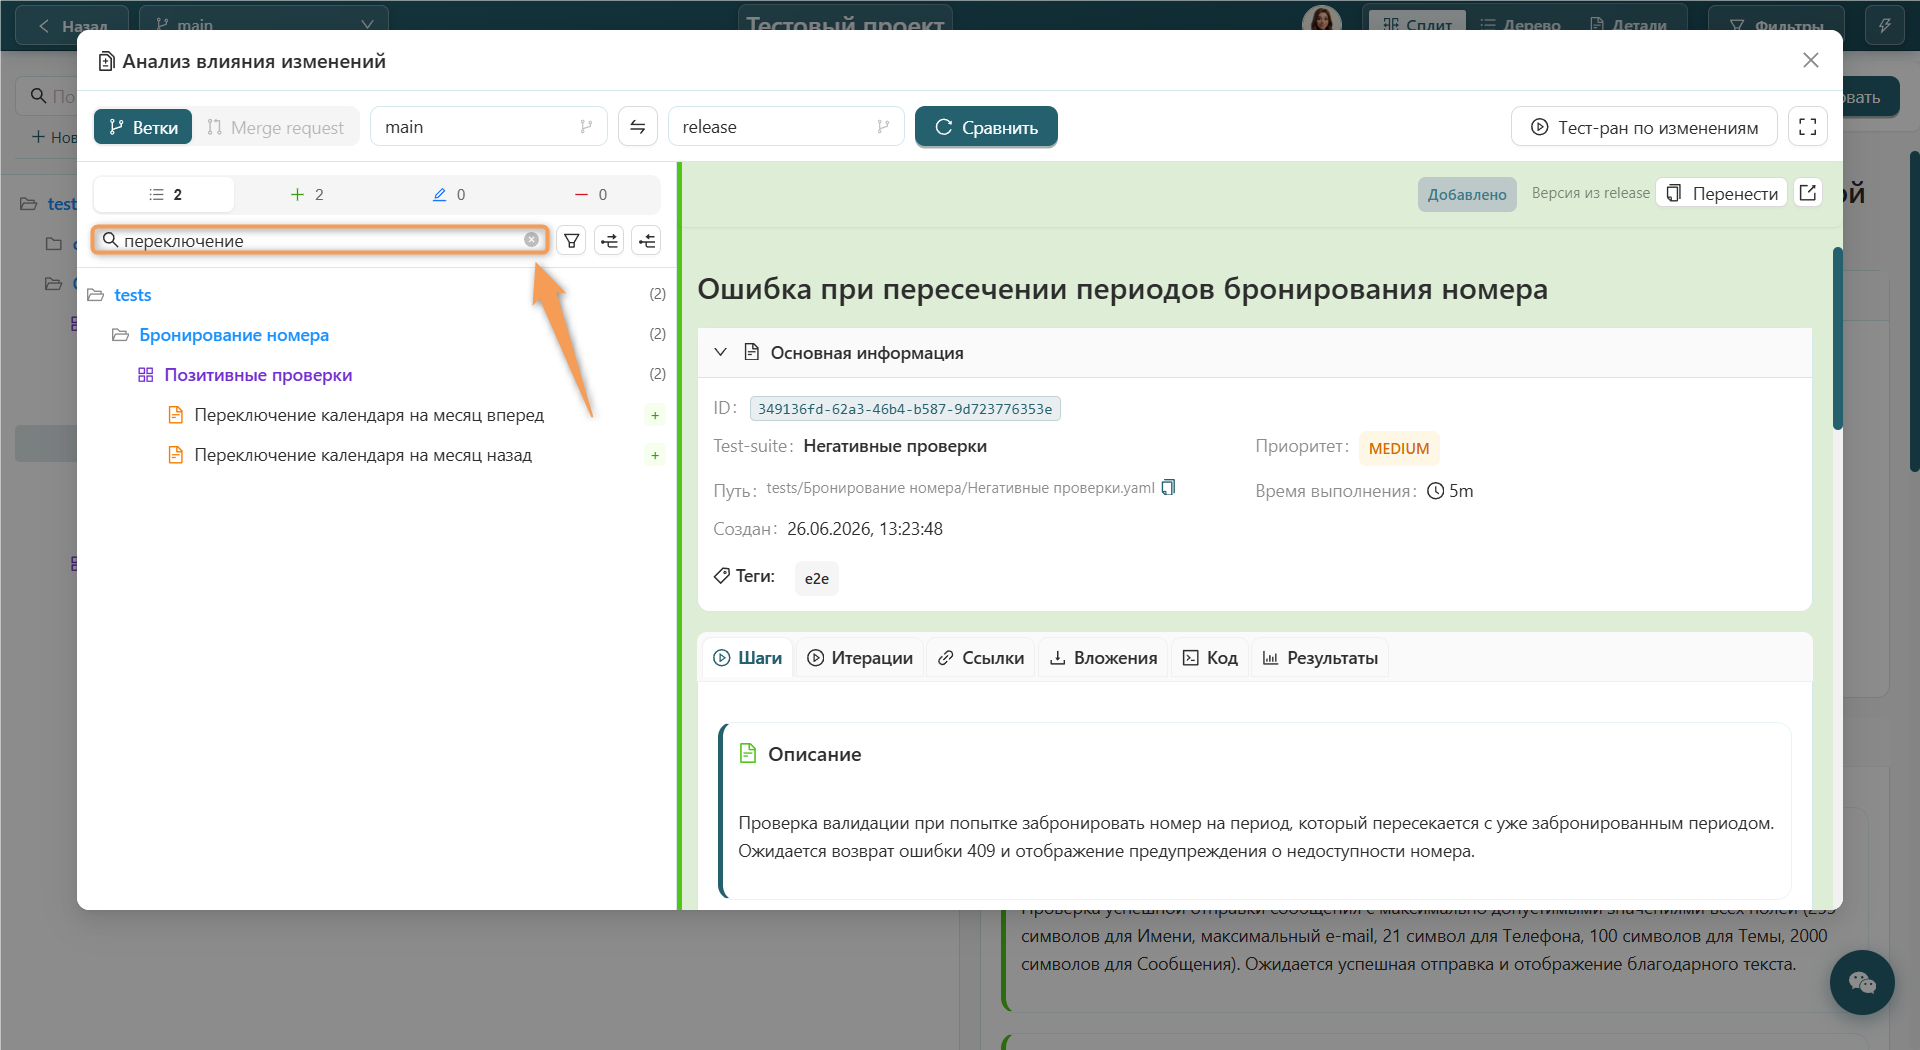This screenshot has height=1050, width=1920.
Task: Select test Переключение календаря на месяц назад
Action: tap(362, 455)
